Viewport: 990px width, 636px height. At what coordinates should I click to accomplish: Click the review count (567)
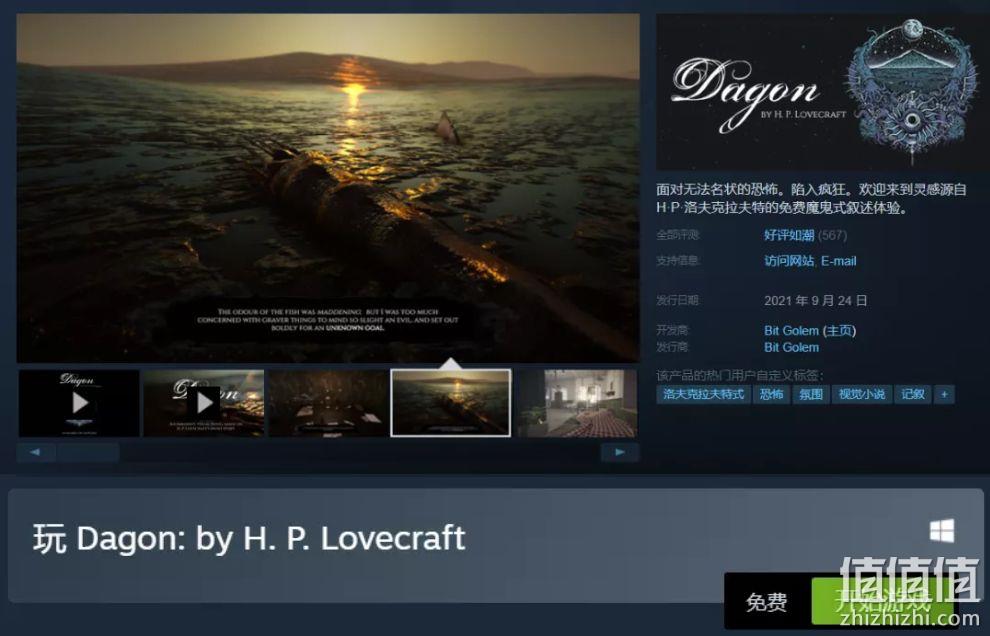[x=832, y=236]
